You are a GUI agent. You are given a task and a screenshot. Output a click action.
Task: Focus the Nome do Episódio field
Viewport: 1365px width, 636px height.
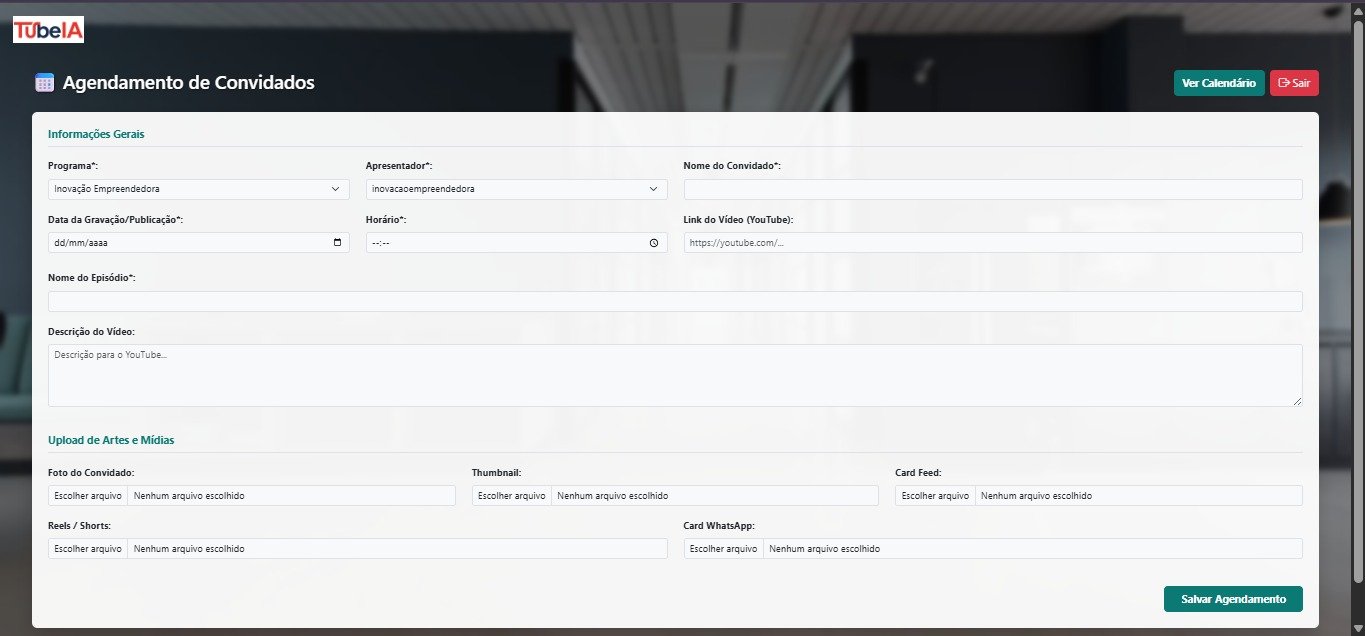(x=675, y=301)
